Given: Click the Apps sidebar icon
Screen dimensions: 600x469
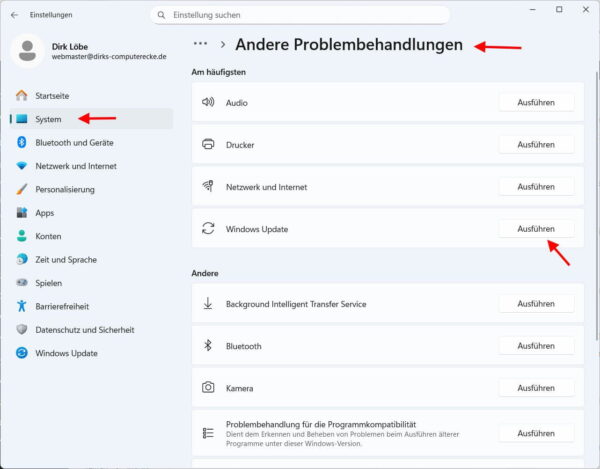Looking at the screenshot, I should [x=22, y=213].
